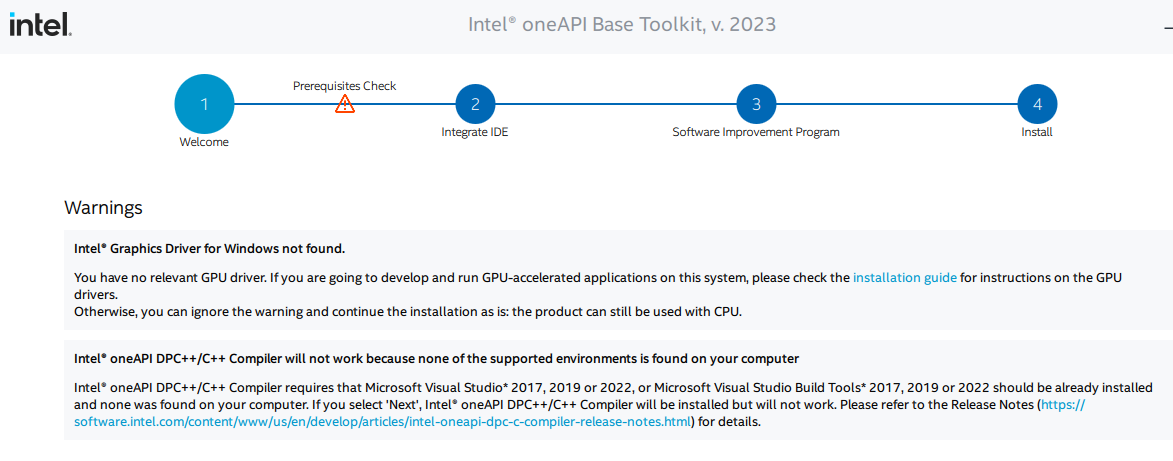Click the Welcome step label
This screenshot has width=1173, height=461.
tap(204, 142)
